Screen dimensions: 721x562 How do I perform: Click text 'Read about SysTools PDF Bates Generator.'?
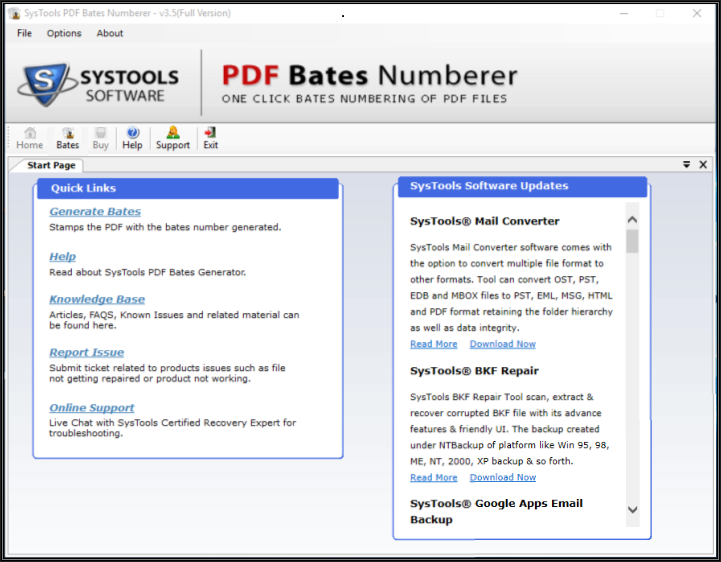point(148,272)
